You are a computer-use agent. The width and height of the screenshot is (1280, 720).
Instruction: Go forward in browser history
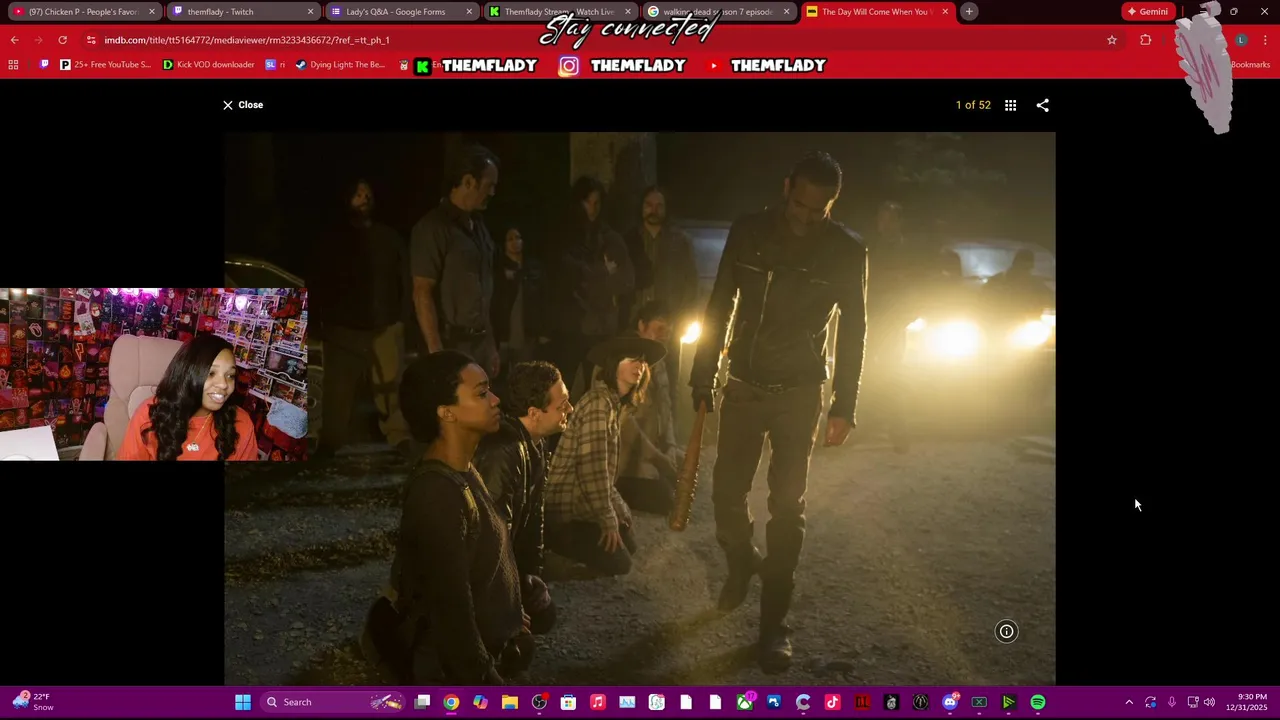(38, 40)
